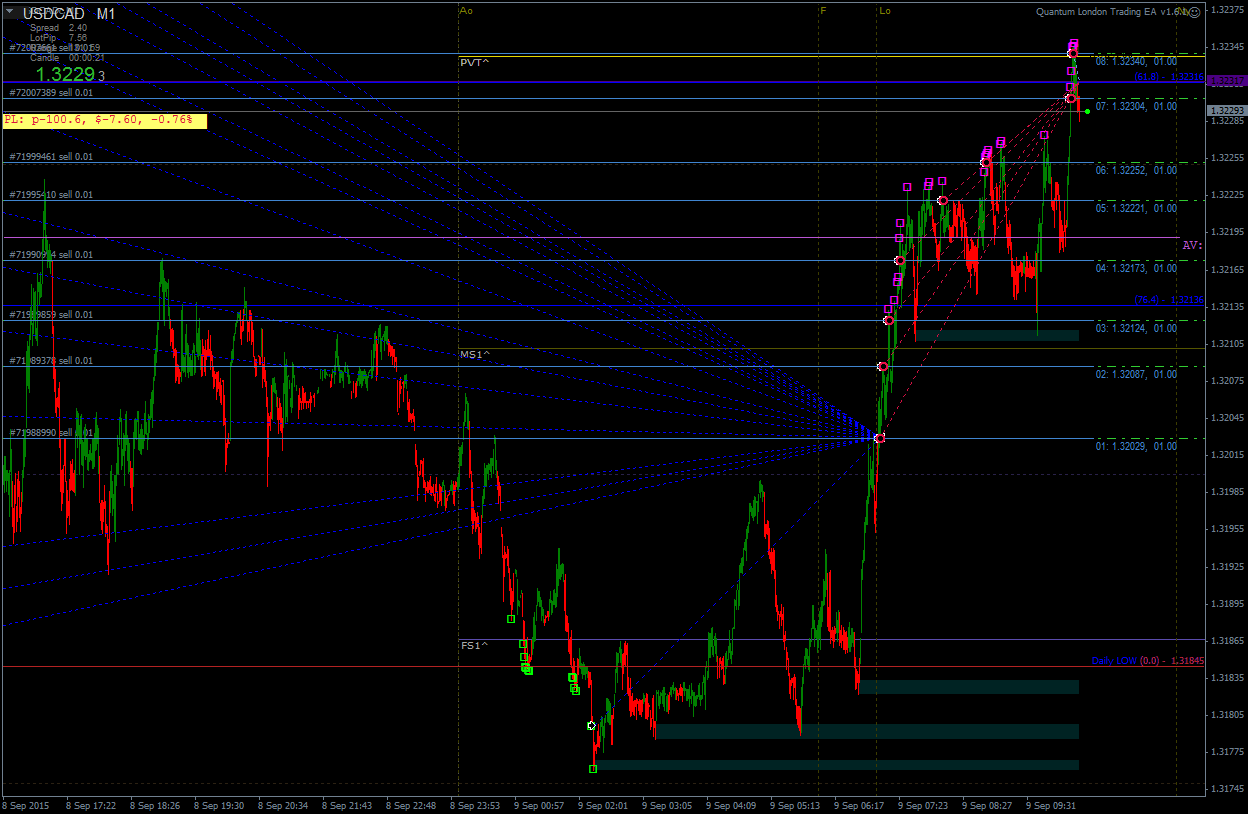This screenshot has height=814, width=1248.
Task: Select the USDCAD M1 chart title
Action: click(x=69, y=13)
